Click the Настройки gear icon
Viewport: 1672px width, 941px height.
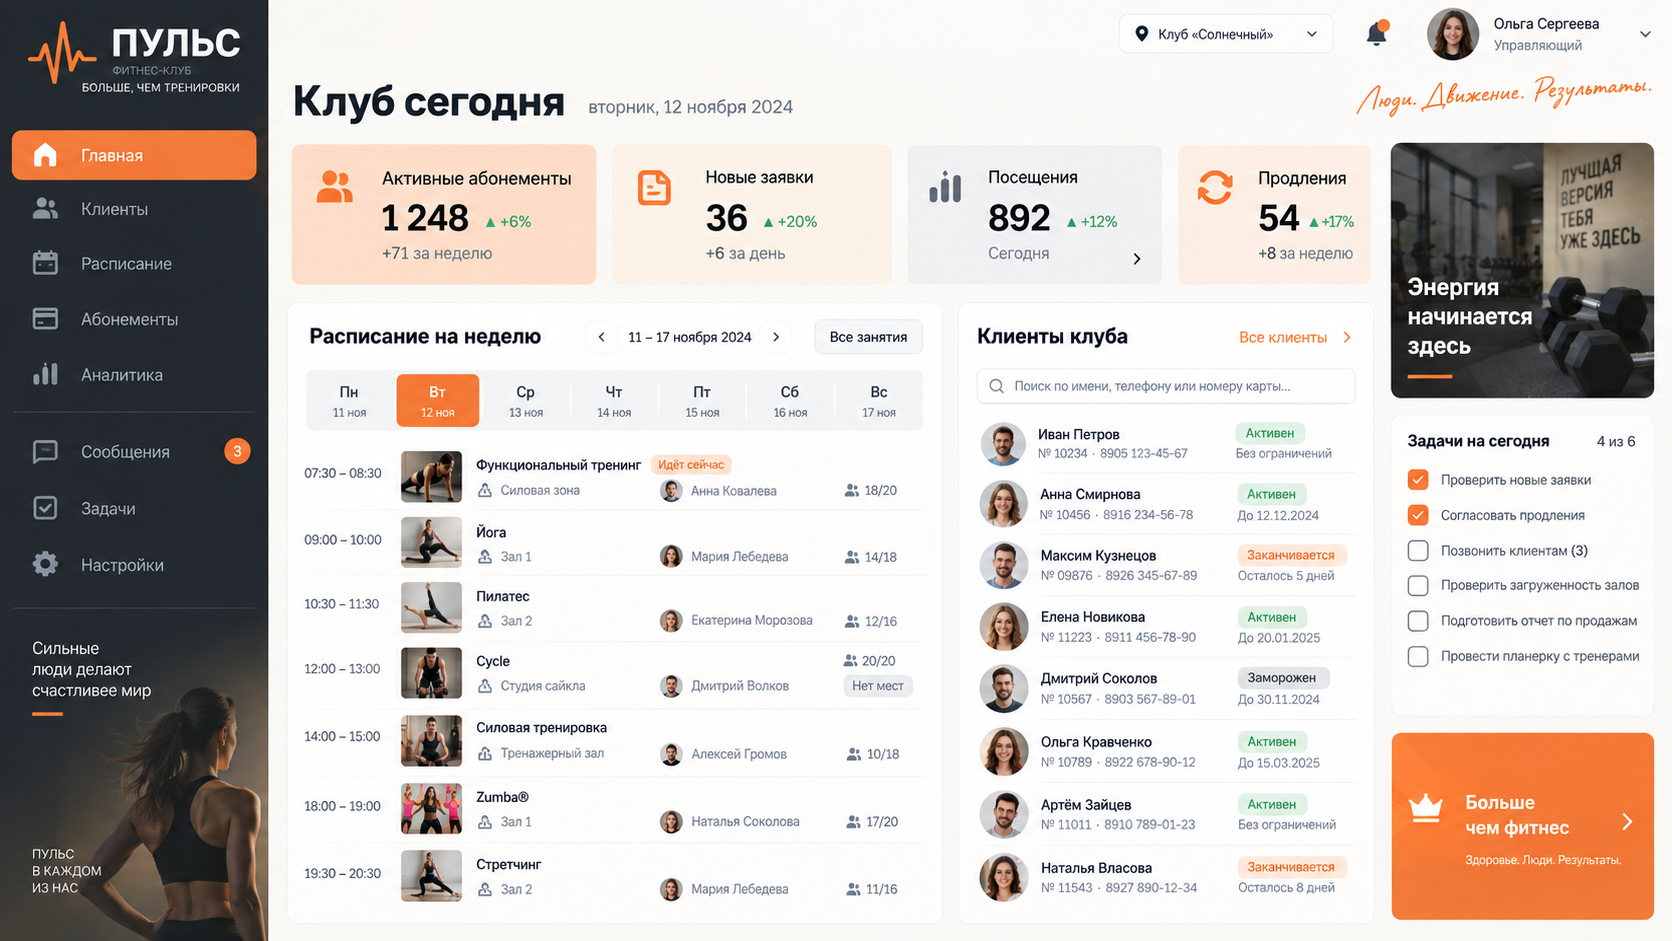[x=45, y=564]
